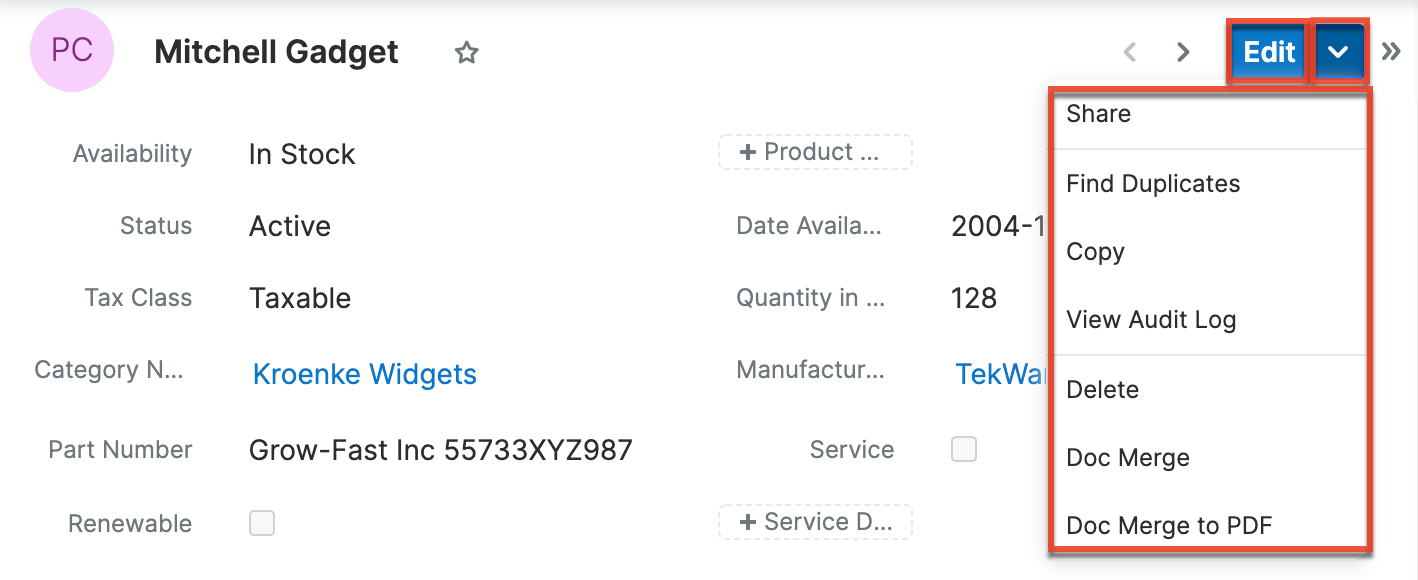
Task: Enable the Renewable checkbox
Action: click(261, 523)
